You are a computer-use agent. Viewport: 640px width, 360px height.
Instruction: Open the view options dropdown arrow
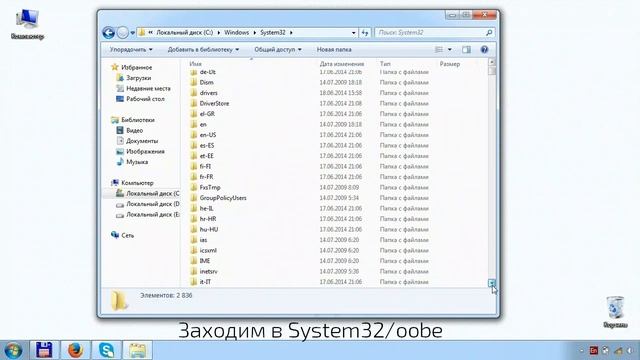tap(450, 49)
